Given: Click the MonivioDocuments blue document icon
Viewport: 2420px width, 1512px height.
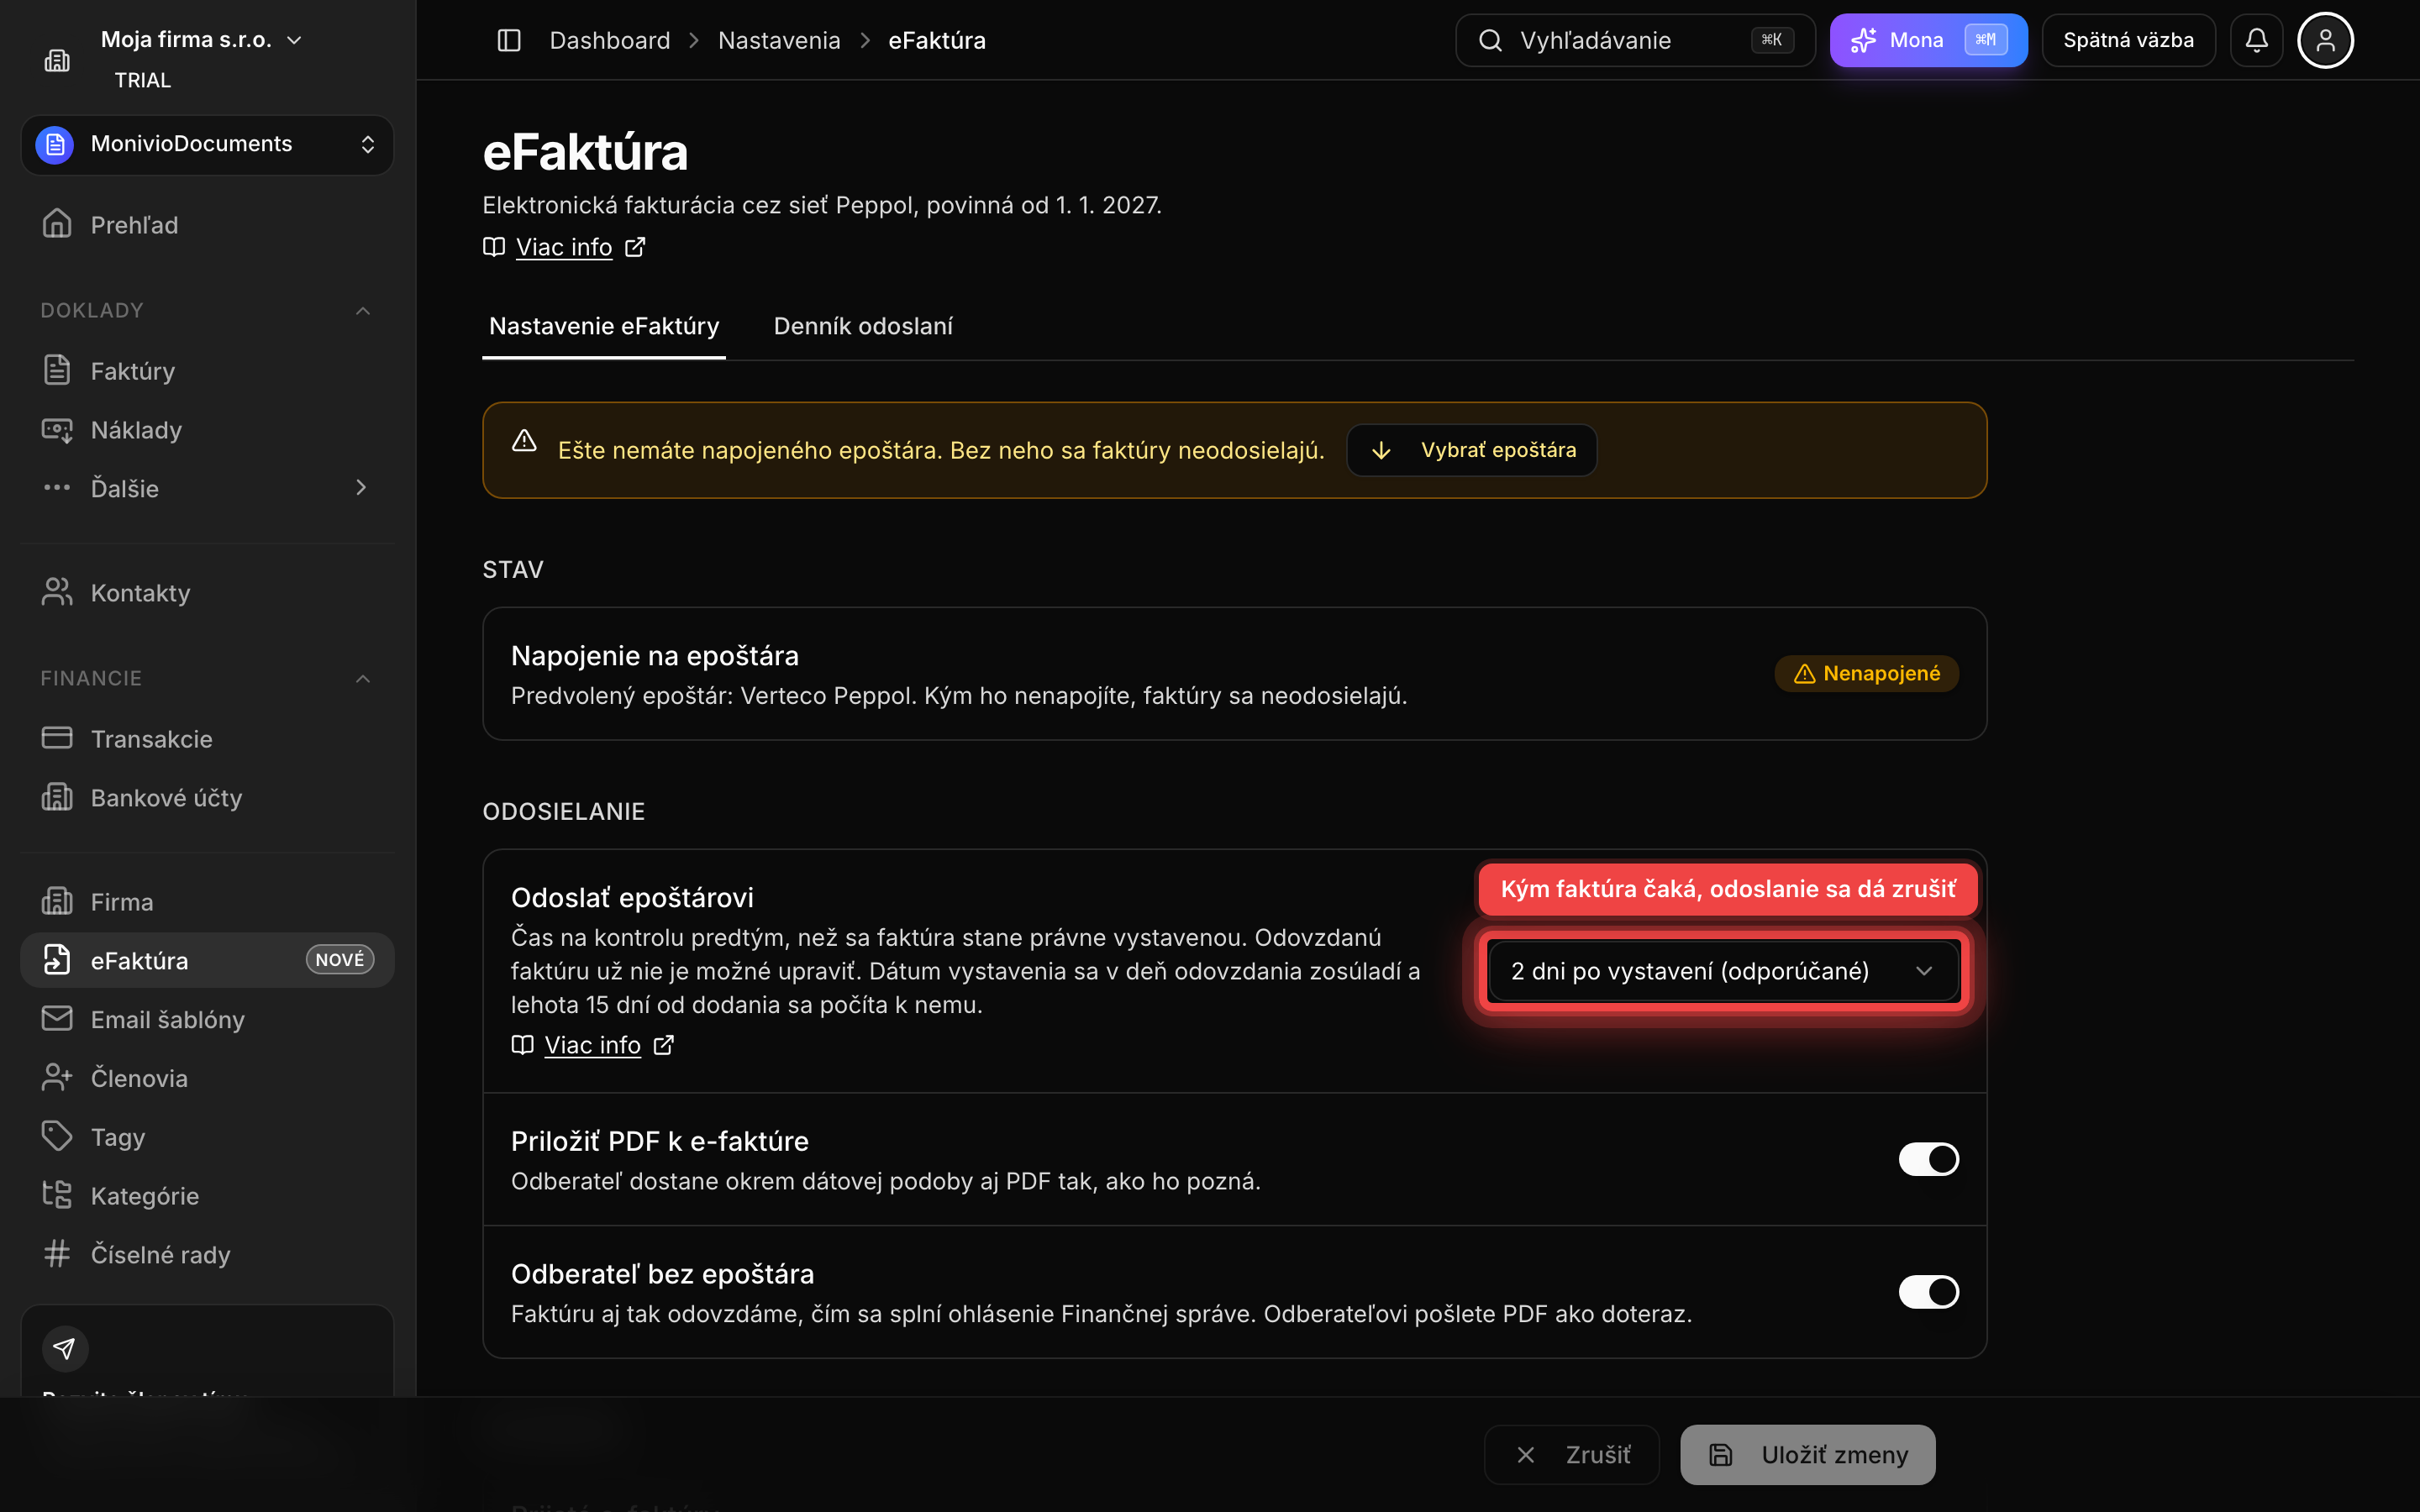Looking at the screenshot, I should coord(55,144).
